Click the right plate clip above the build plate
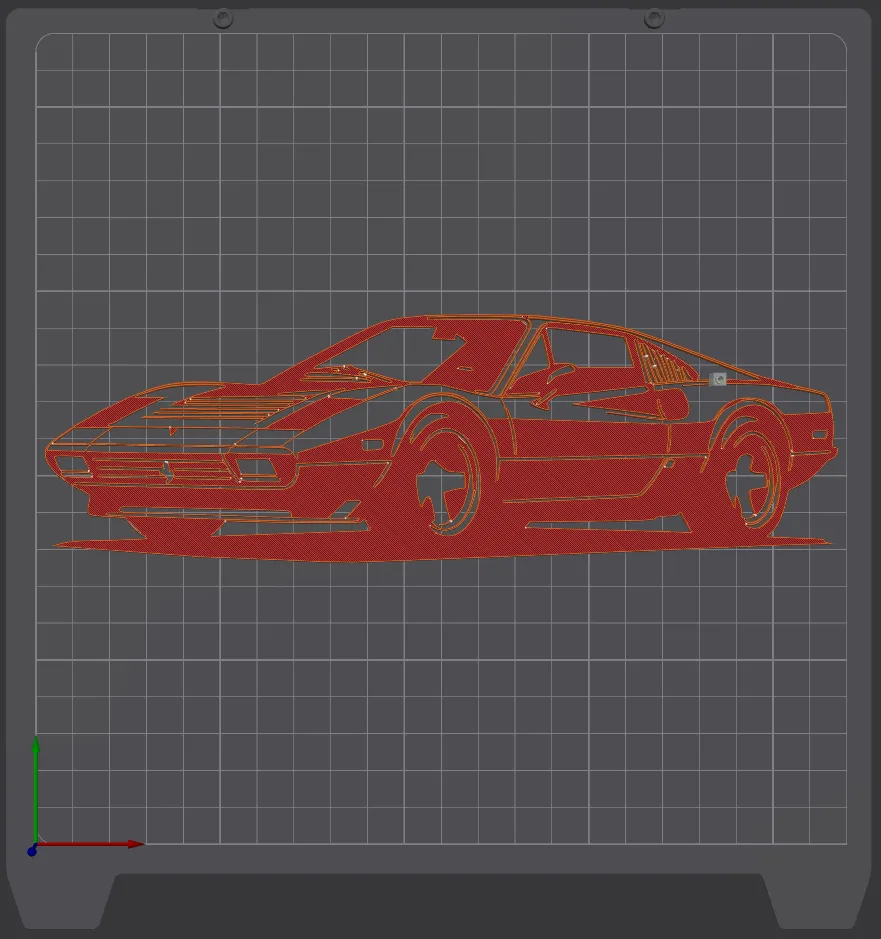This screenshot has height=939, width=881. (655, 16)
